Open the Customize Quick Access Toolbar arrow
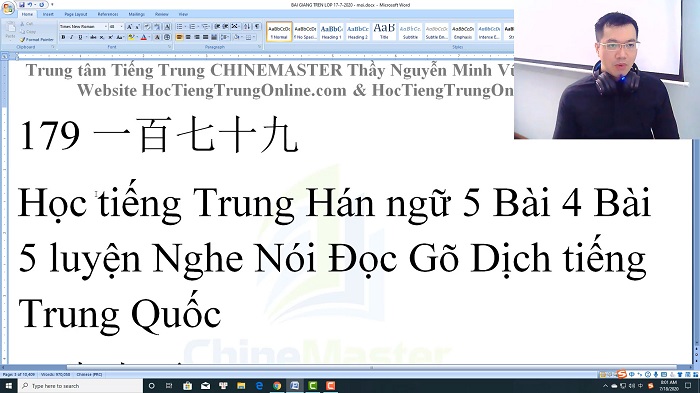 (x=52, y=4)
